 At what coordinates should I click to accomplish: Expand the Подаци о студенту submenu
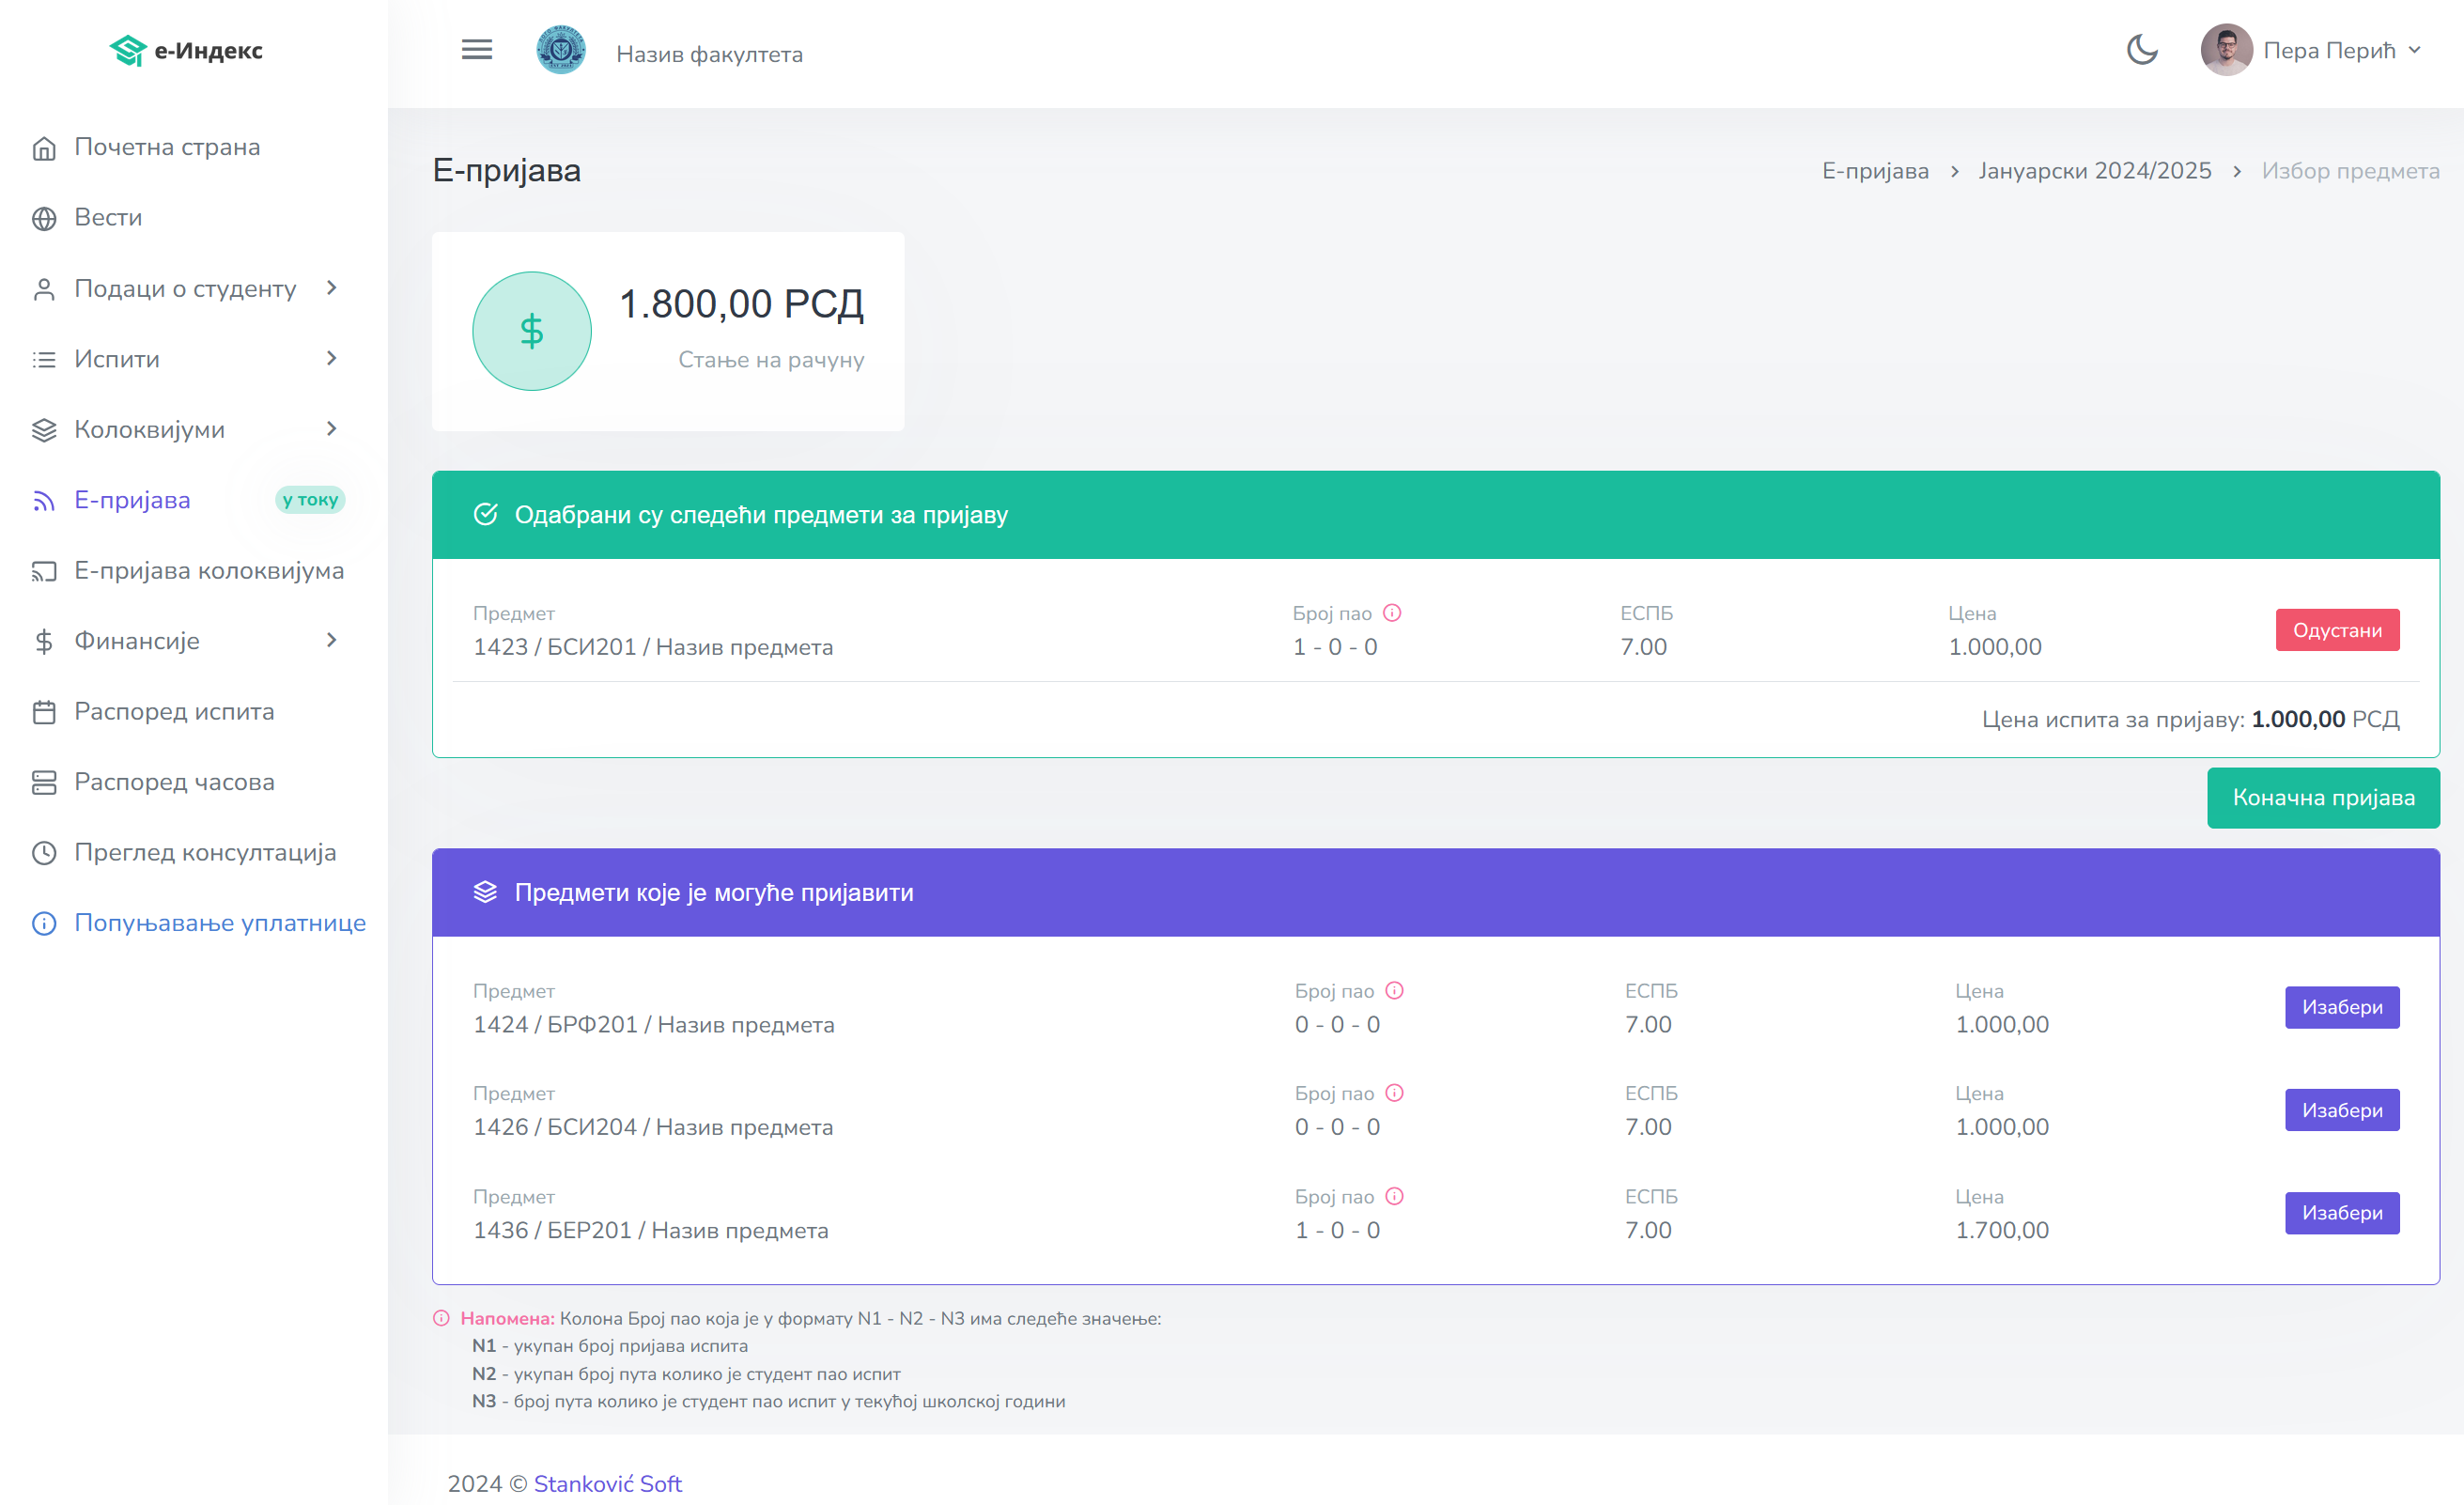click(332, 288)
